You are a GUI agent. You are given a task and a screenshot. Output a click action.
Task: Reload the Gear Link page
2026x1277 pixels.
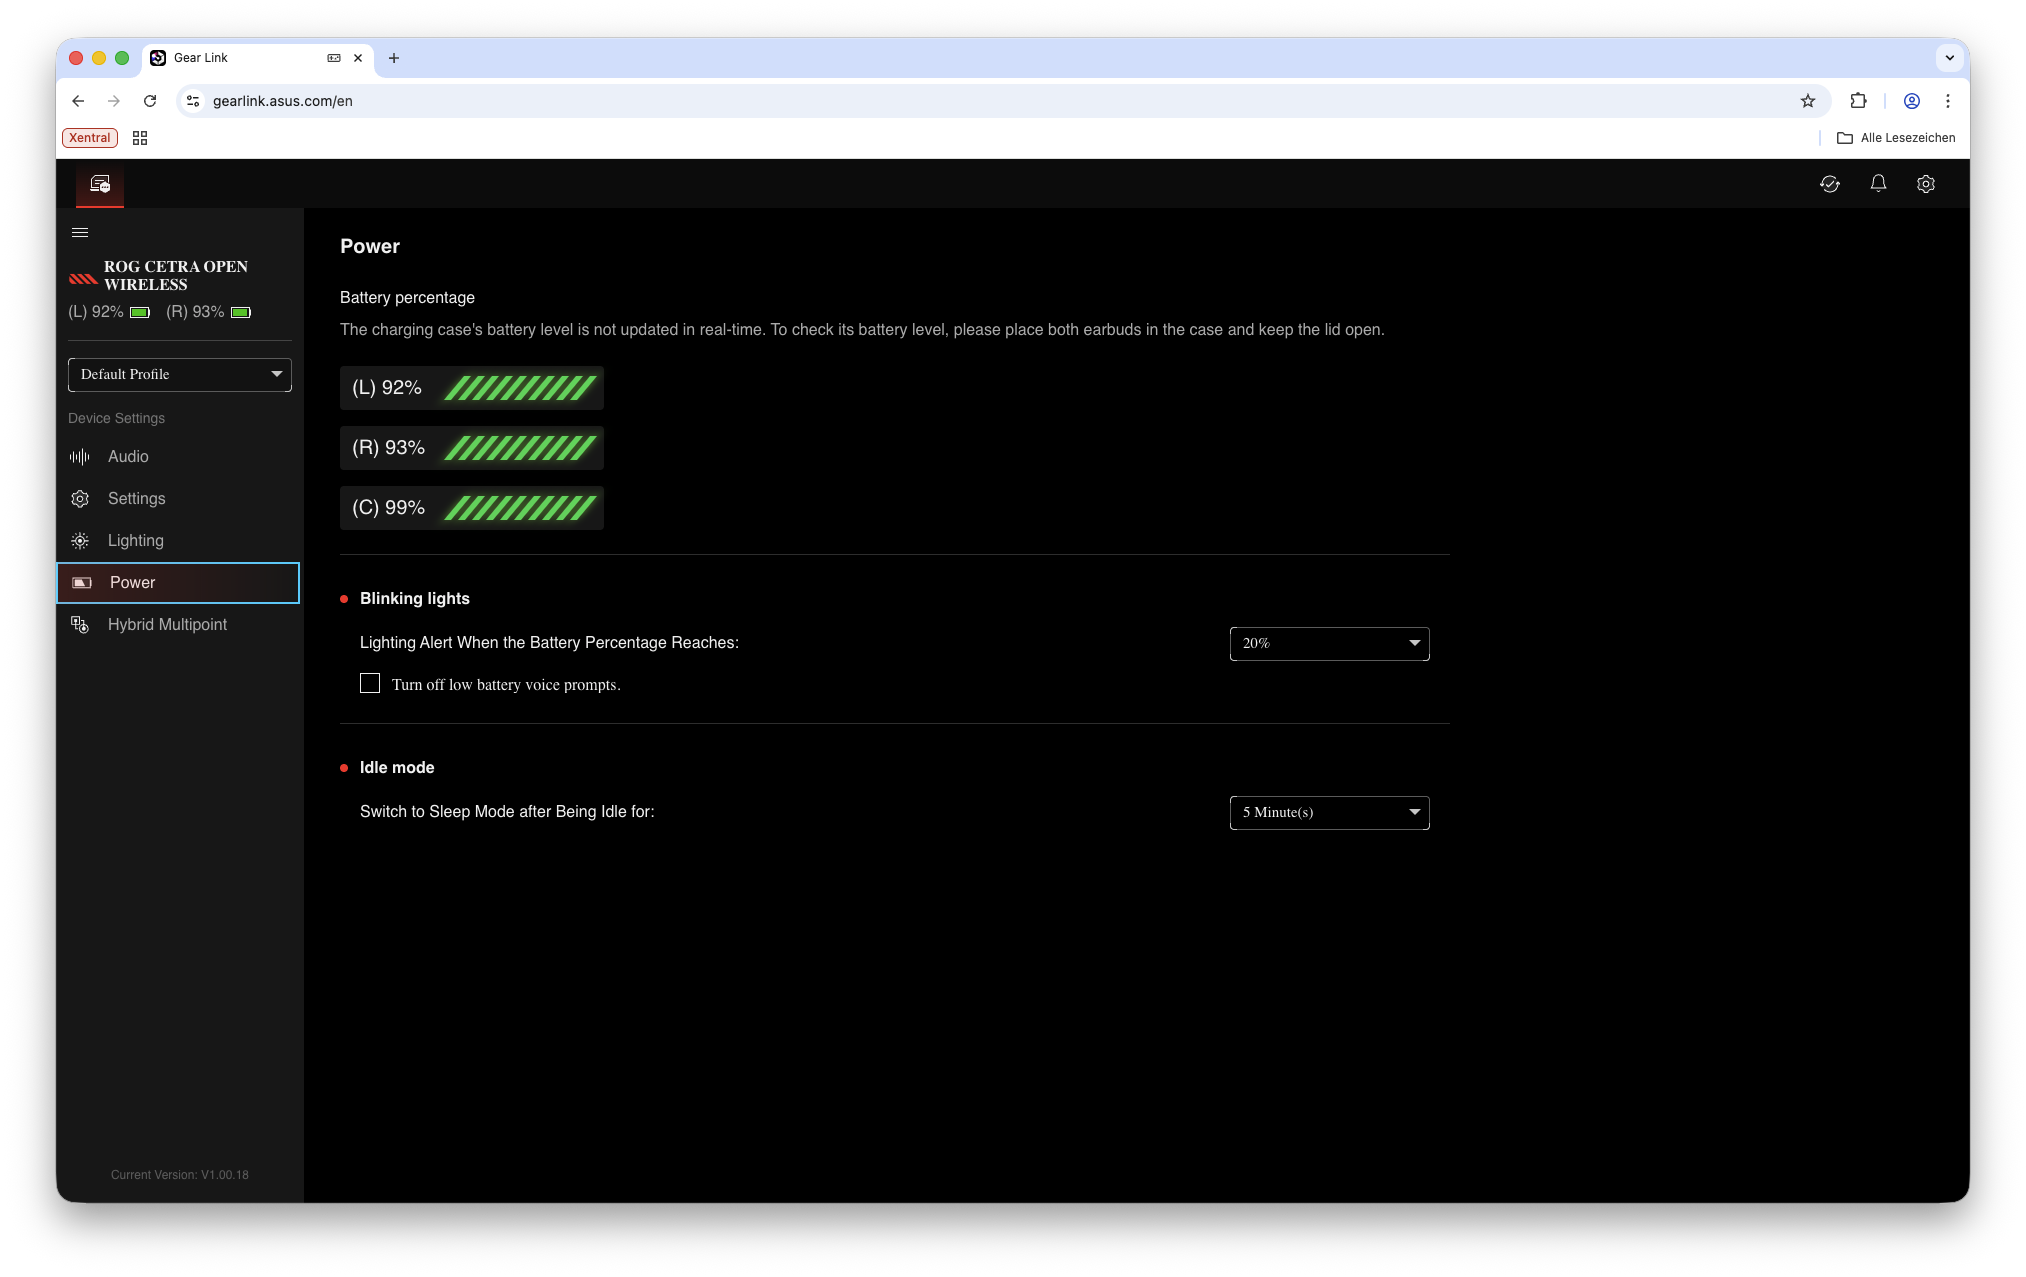[150, 101]
